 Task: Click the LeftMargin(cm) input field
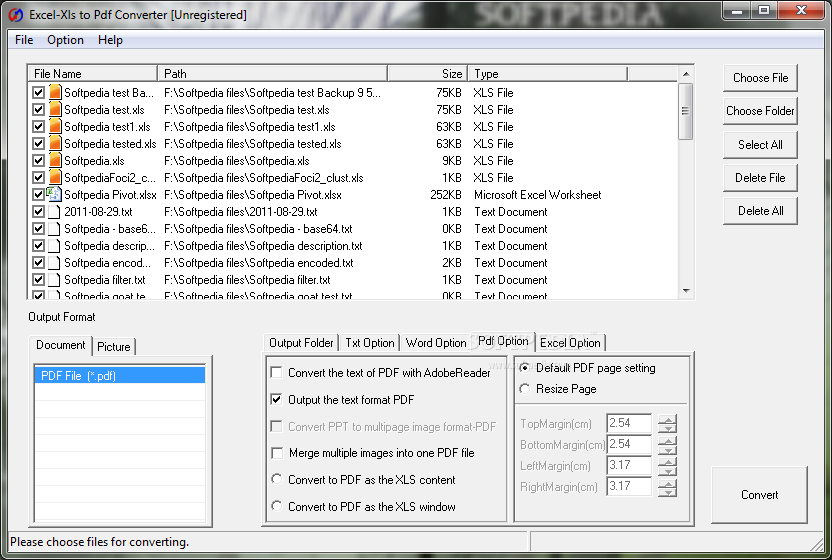(x=629, y=466)
